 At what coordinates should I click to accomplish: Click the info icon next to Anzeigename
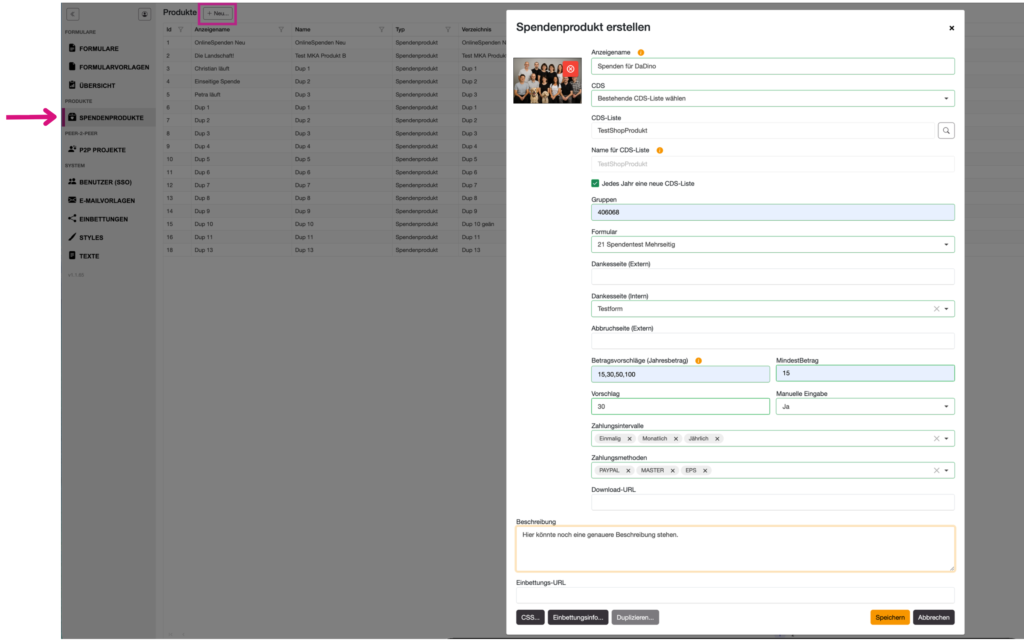coord(641,52)
